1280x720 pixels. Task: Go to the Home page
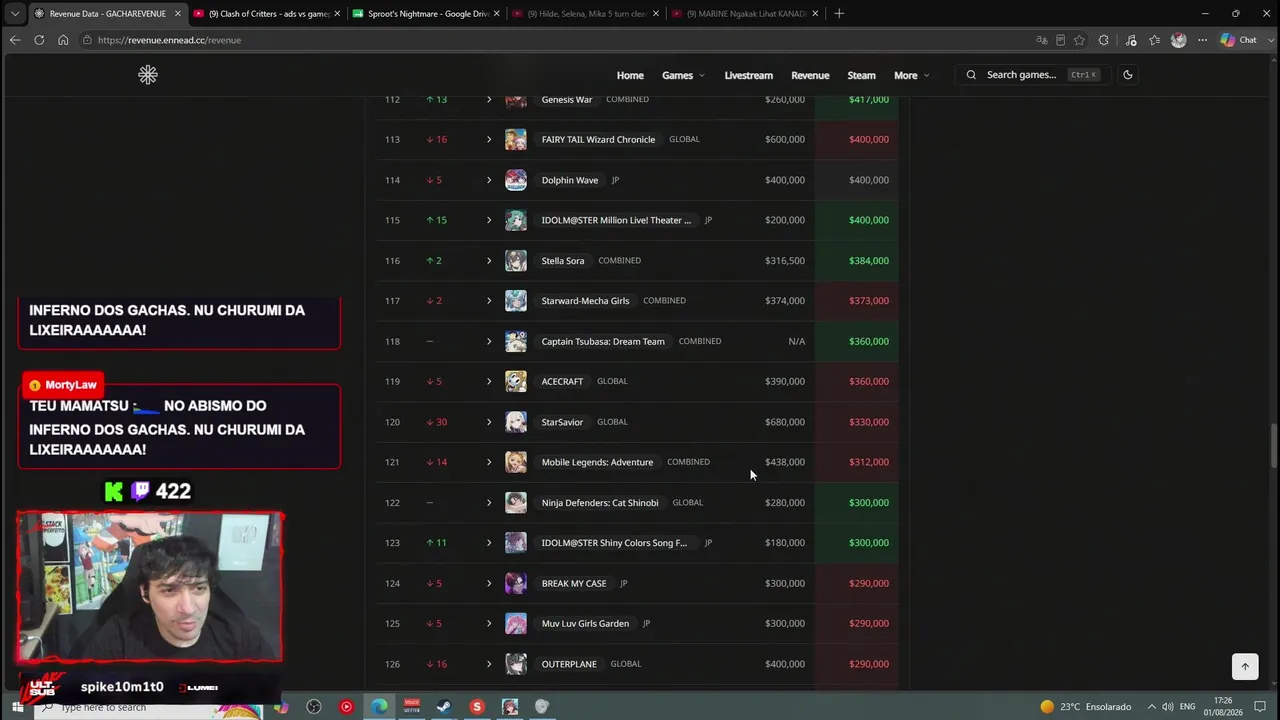tap(630, 75)
